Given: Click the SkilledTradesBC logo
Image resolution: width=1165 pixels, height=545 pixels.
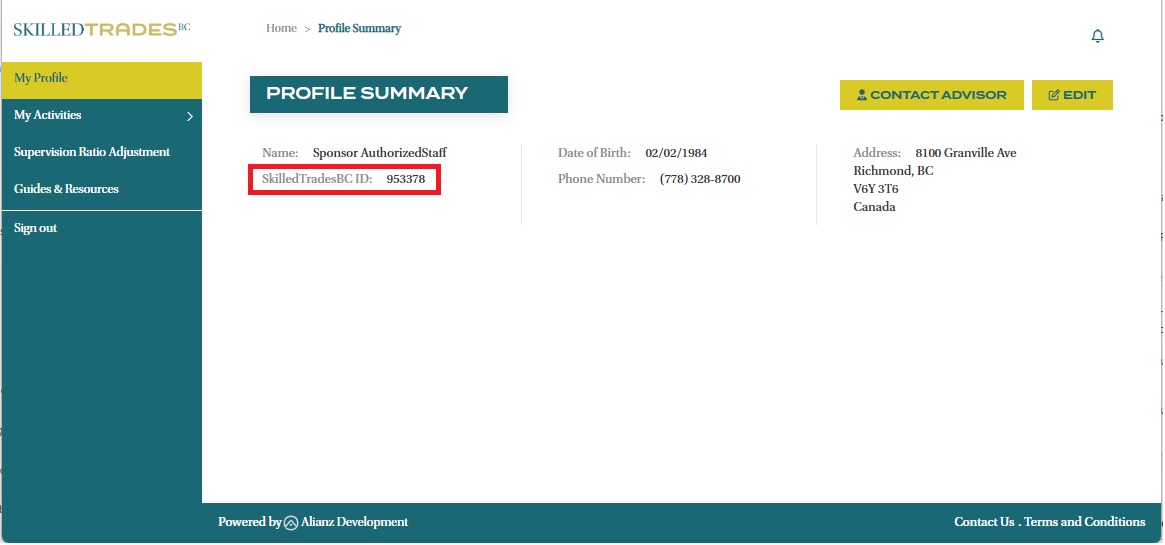Looking at the screenshot, I should pos(101,29).
